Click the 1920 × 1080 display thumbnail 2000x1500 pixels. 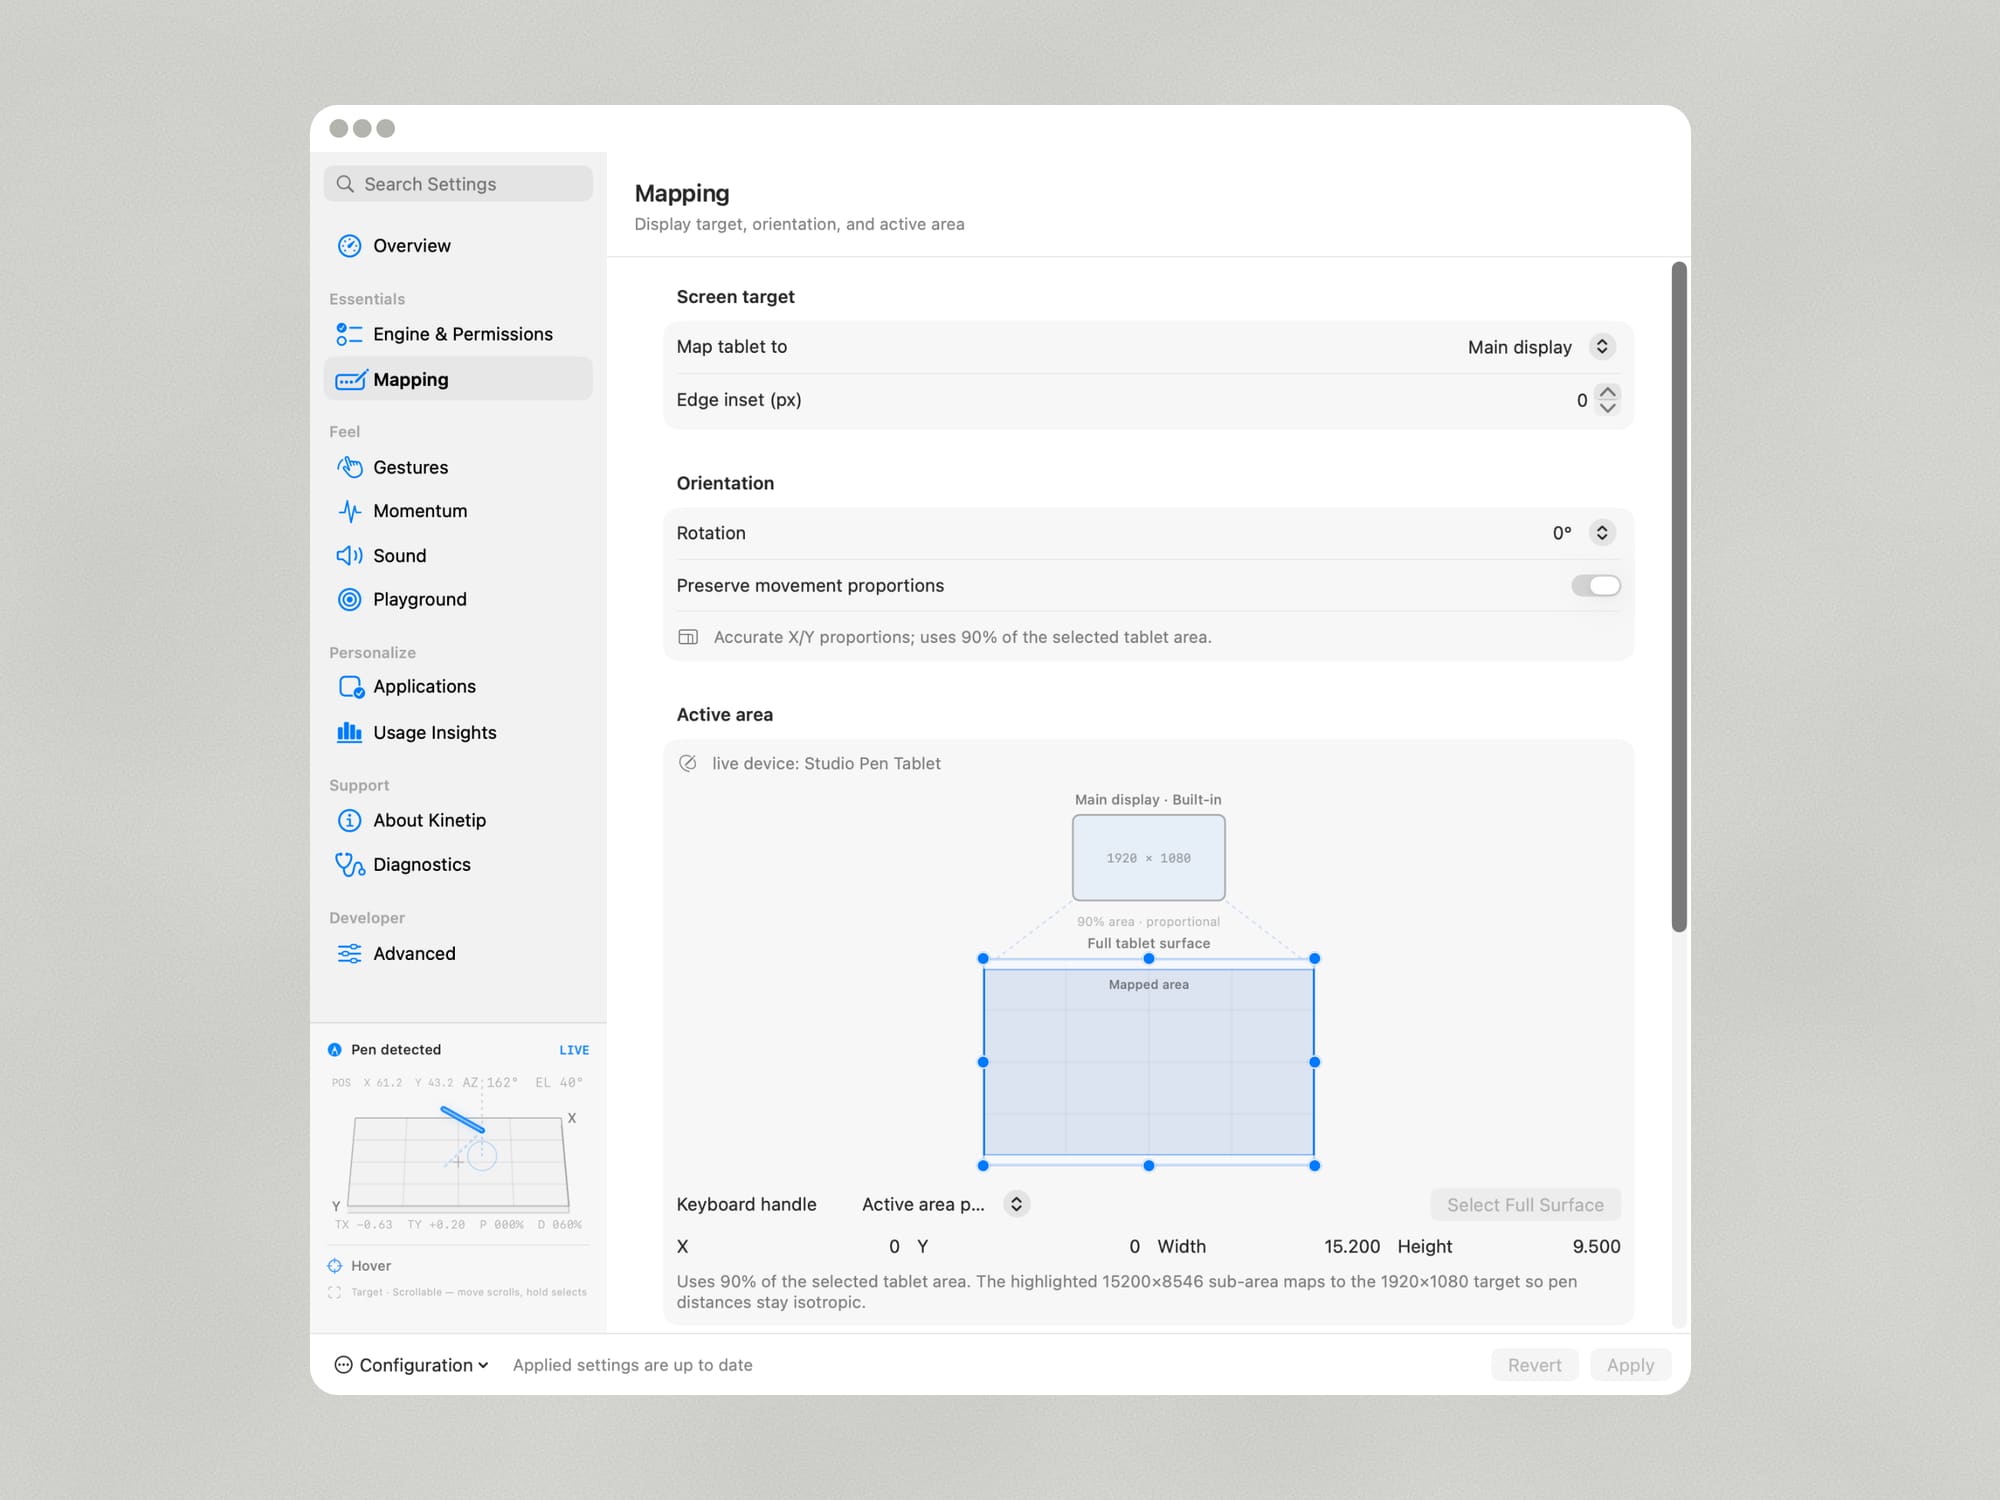[1149, 858]
